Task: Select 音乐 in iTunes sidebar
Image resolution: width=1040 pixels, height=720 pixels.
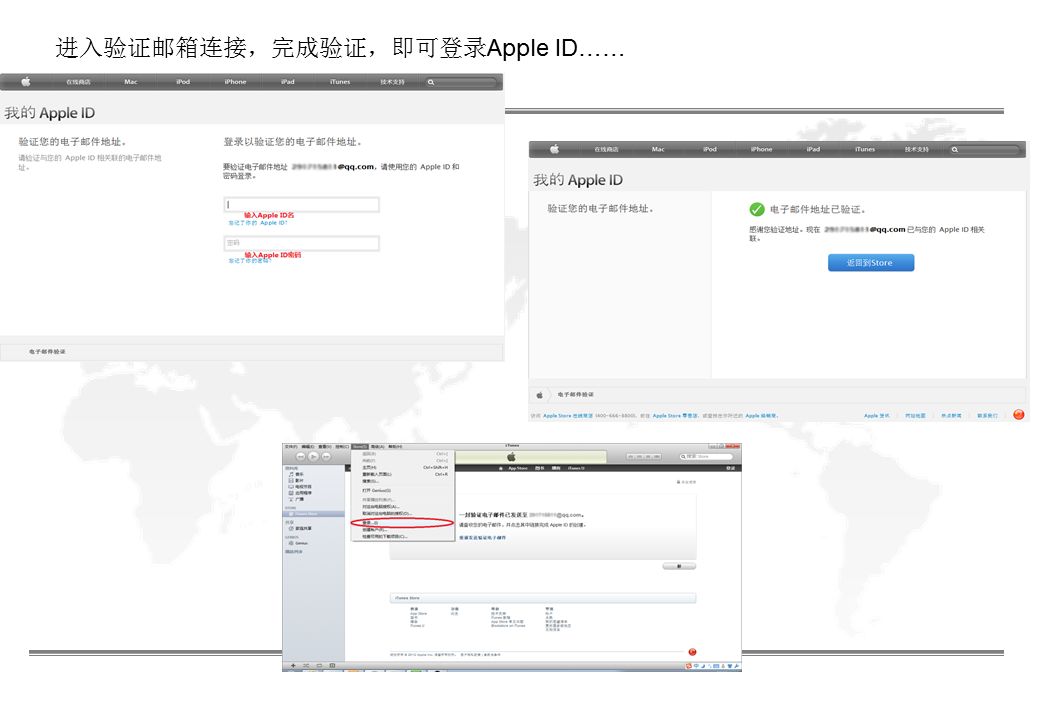Action: (295, 475)
